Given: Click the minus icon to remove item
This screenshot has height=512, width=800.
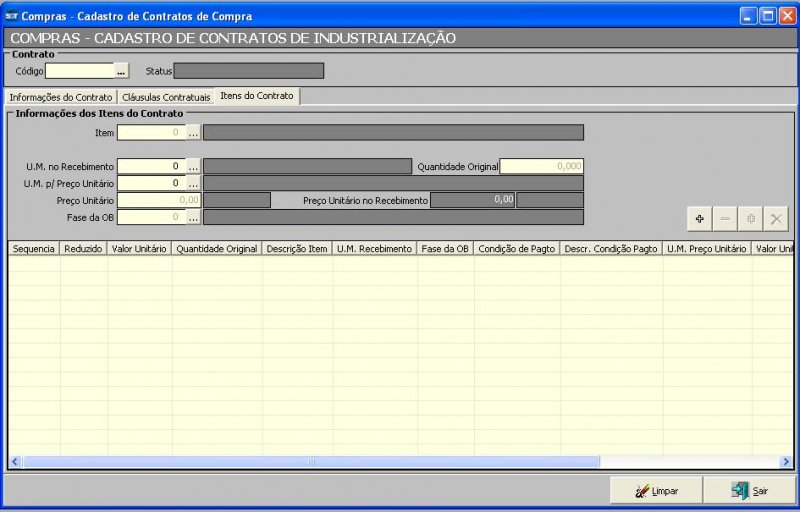Looking at the screenshot, I should (726, 218).
